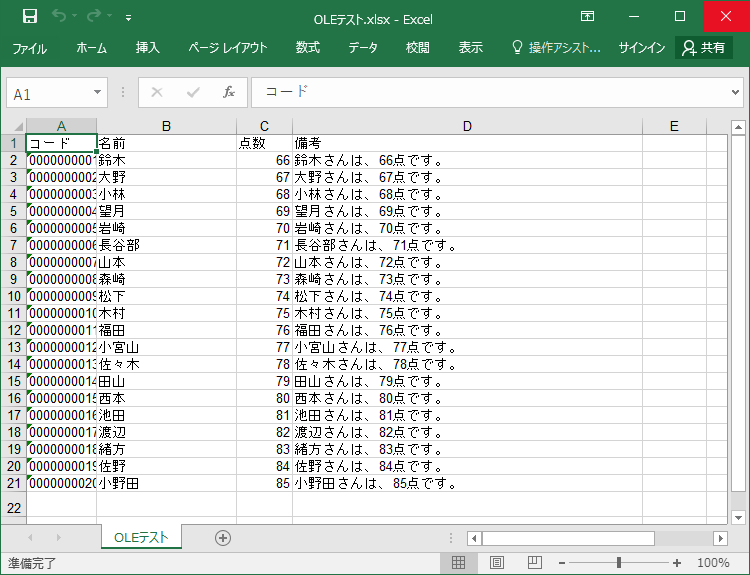Click score cell showing 85
The image size is (750, 575).
click(x=264, y=483)
